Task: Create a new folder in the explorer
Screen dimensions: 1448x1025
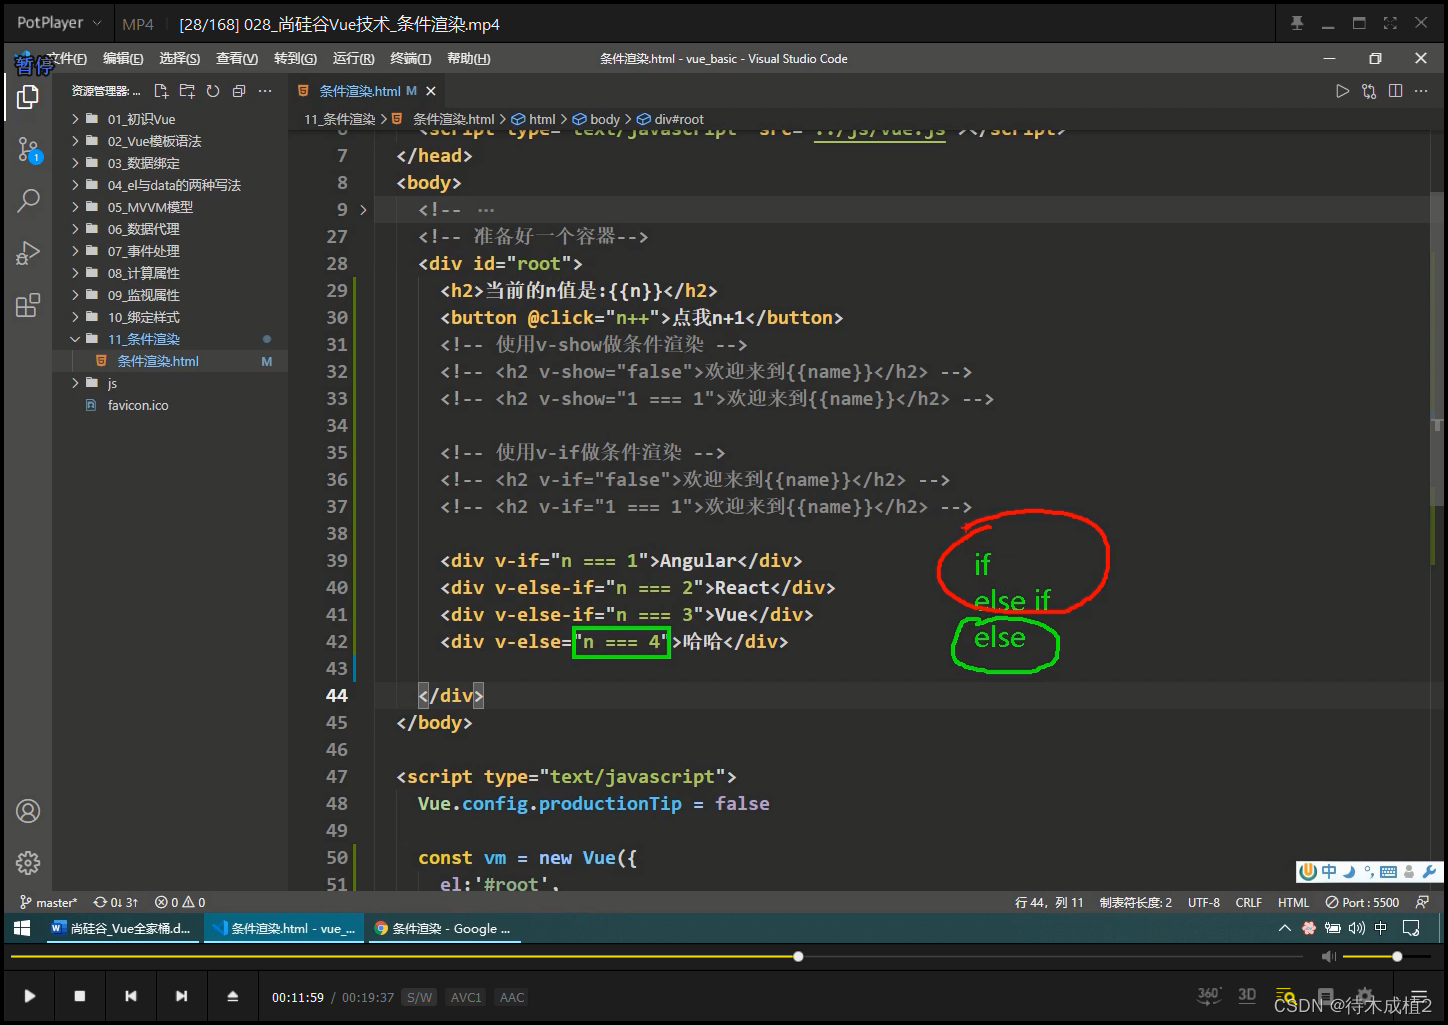Action: point(187,91)
